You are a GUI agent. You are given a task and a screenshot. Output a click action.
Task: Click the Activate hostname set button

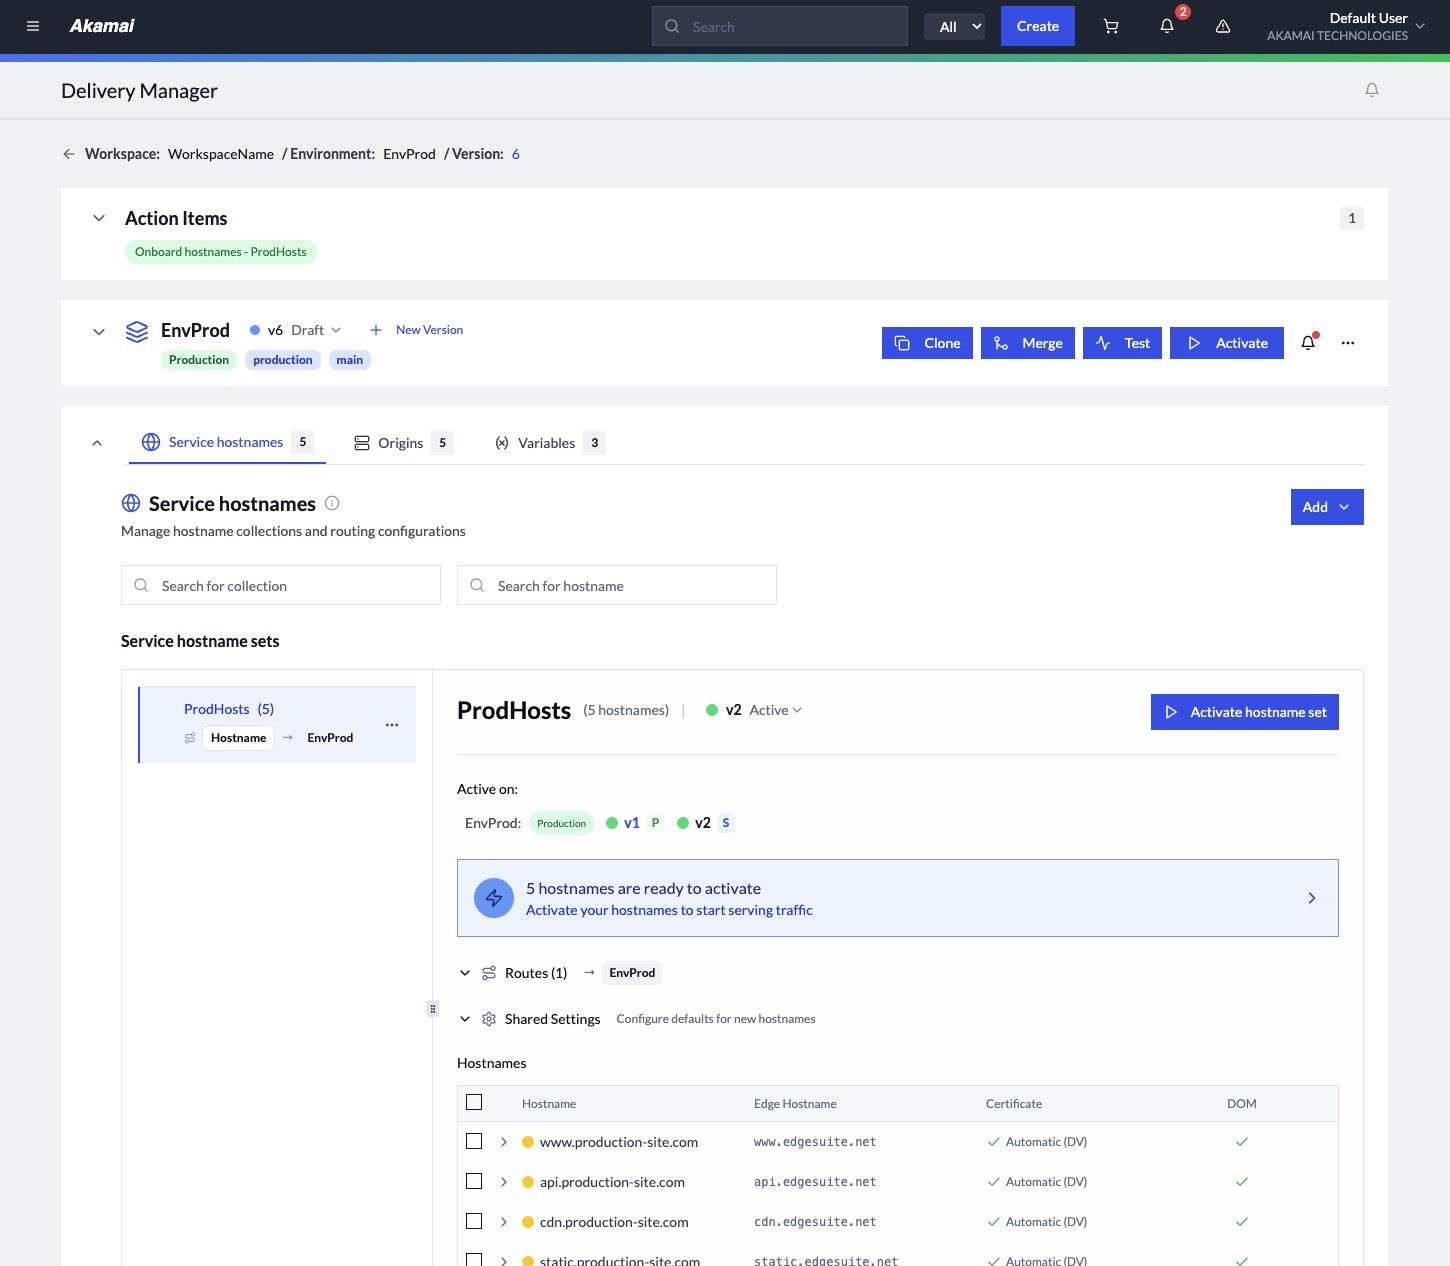pyautogui.click(x=1245, y=712)
